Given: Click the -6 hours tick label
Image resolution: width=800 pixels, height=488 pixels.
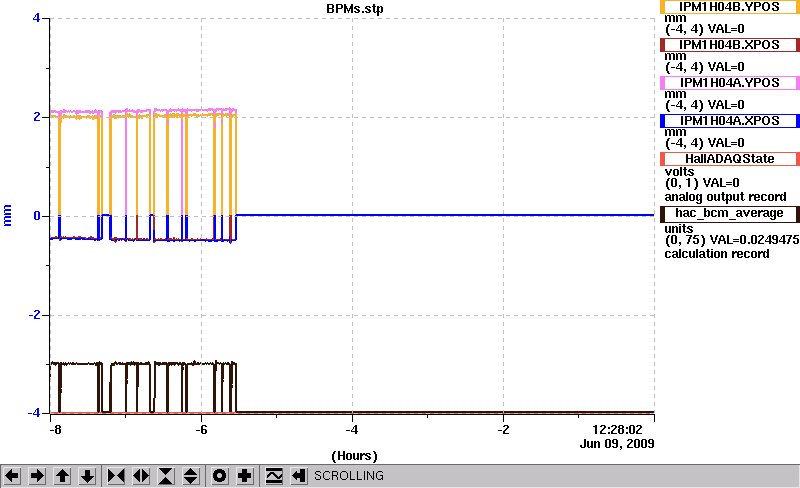Looking at the screenshot, I should pyautogui.click(x=202, y=430).
